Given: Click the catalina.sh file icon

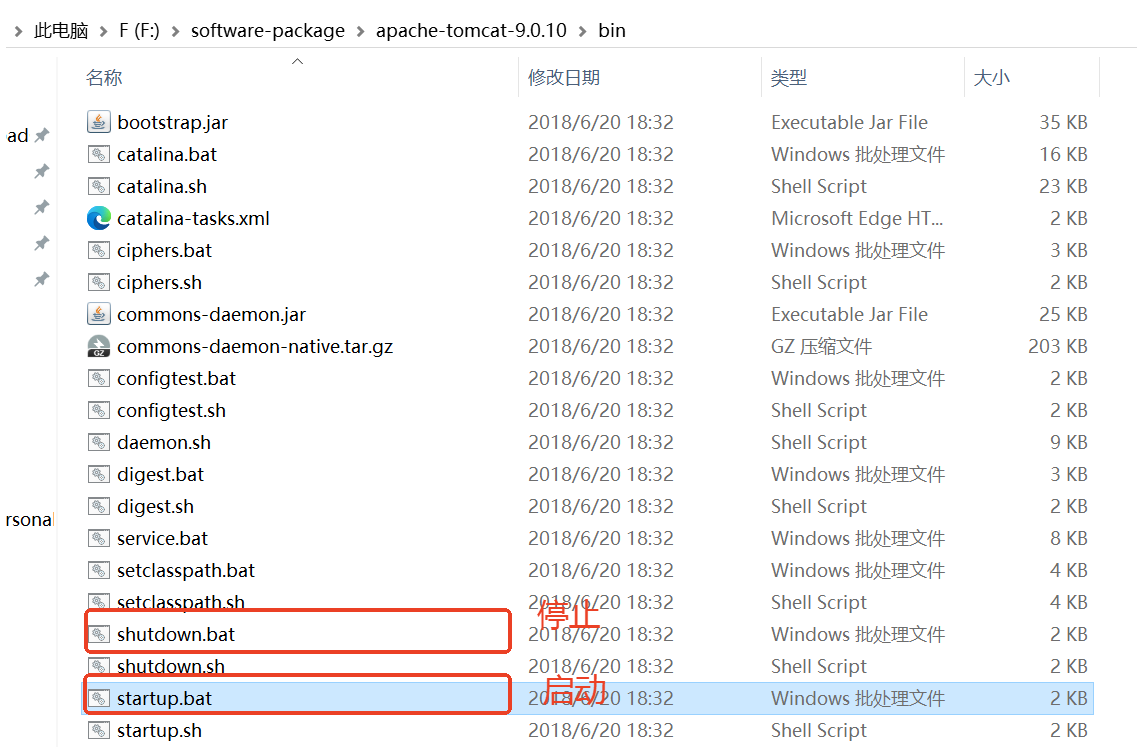Looking at the screenshot, I should point(99,186).
